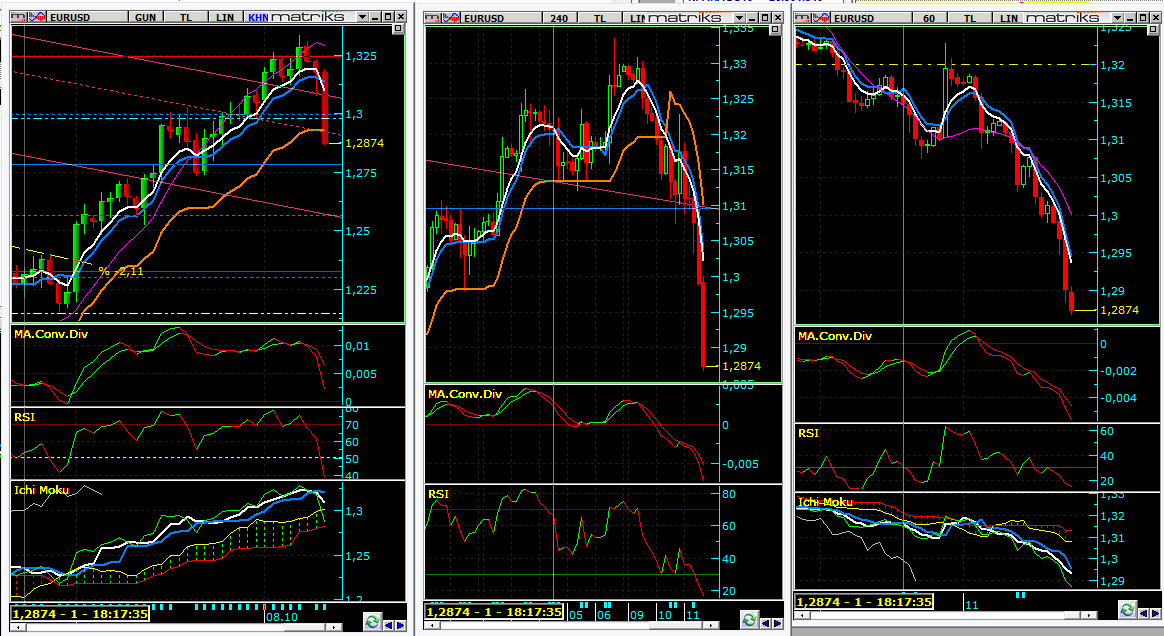Screen dimensions: 1164x636
Task: Maximize the GUN EURUSD chart window
Action: coord(388,17)
